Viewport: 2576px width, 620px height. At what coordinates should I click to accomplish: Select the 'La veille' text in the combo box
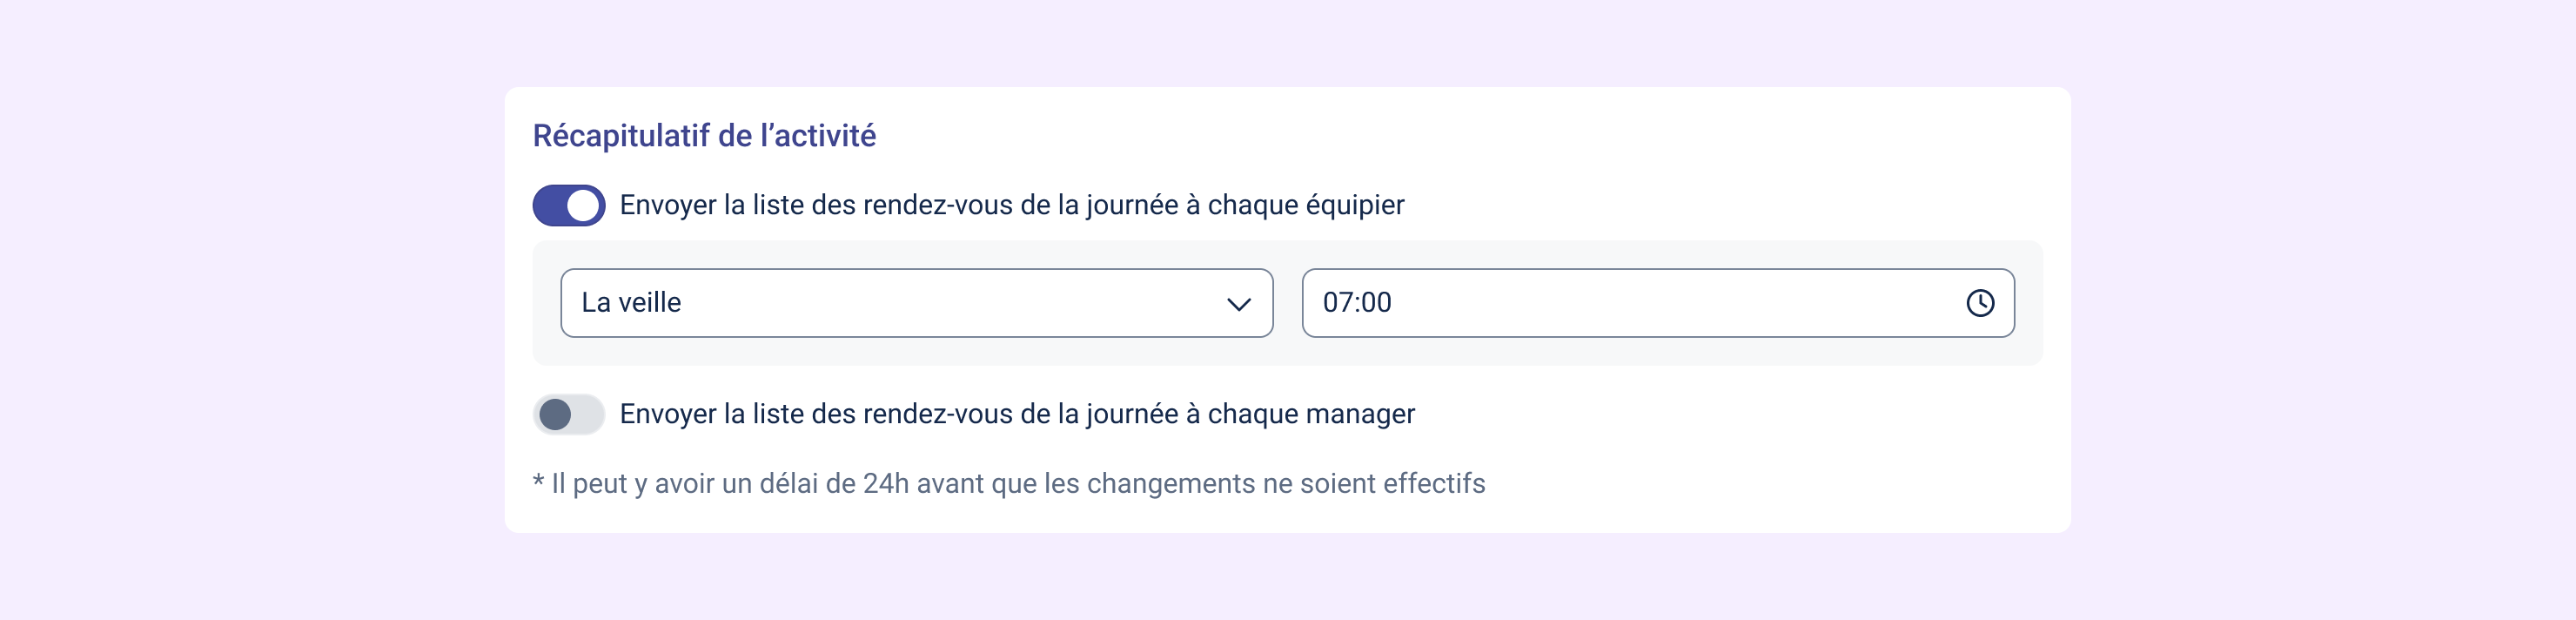[631, 302]
